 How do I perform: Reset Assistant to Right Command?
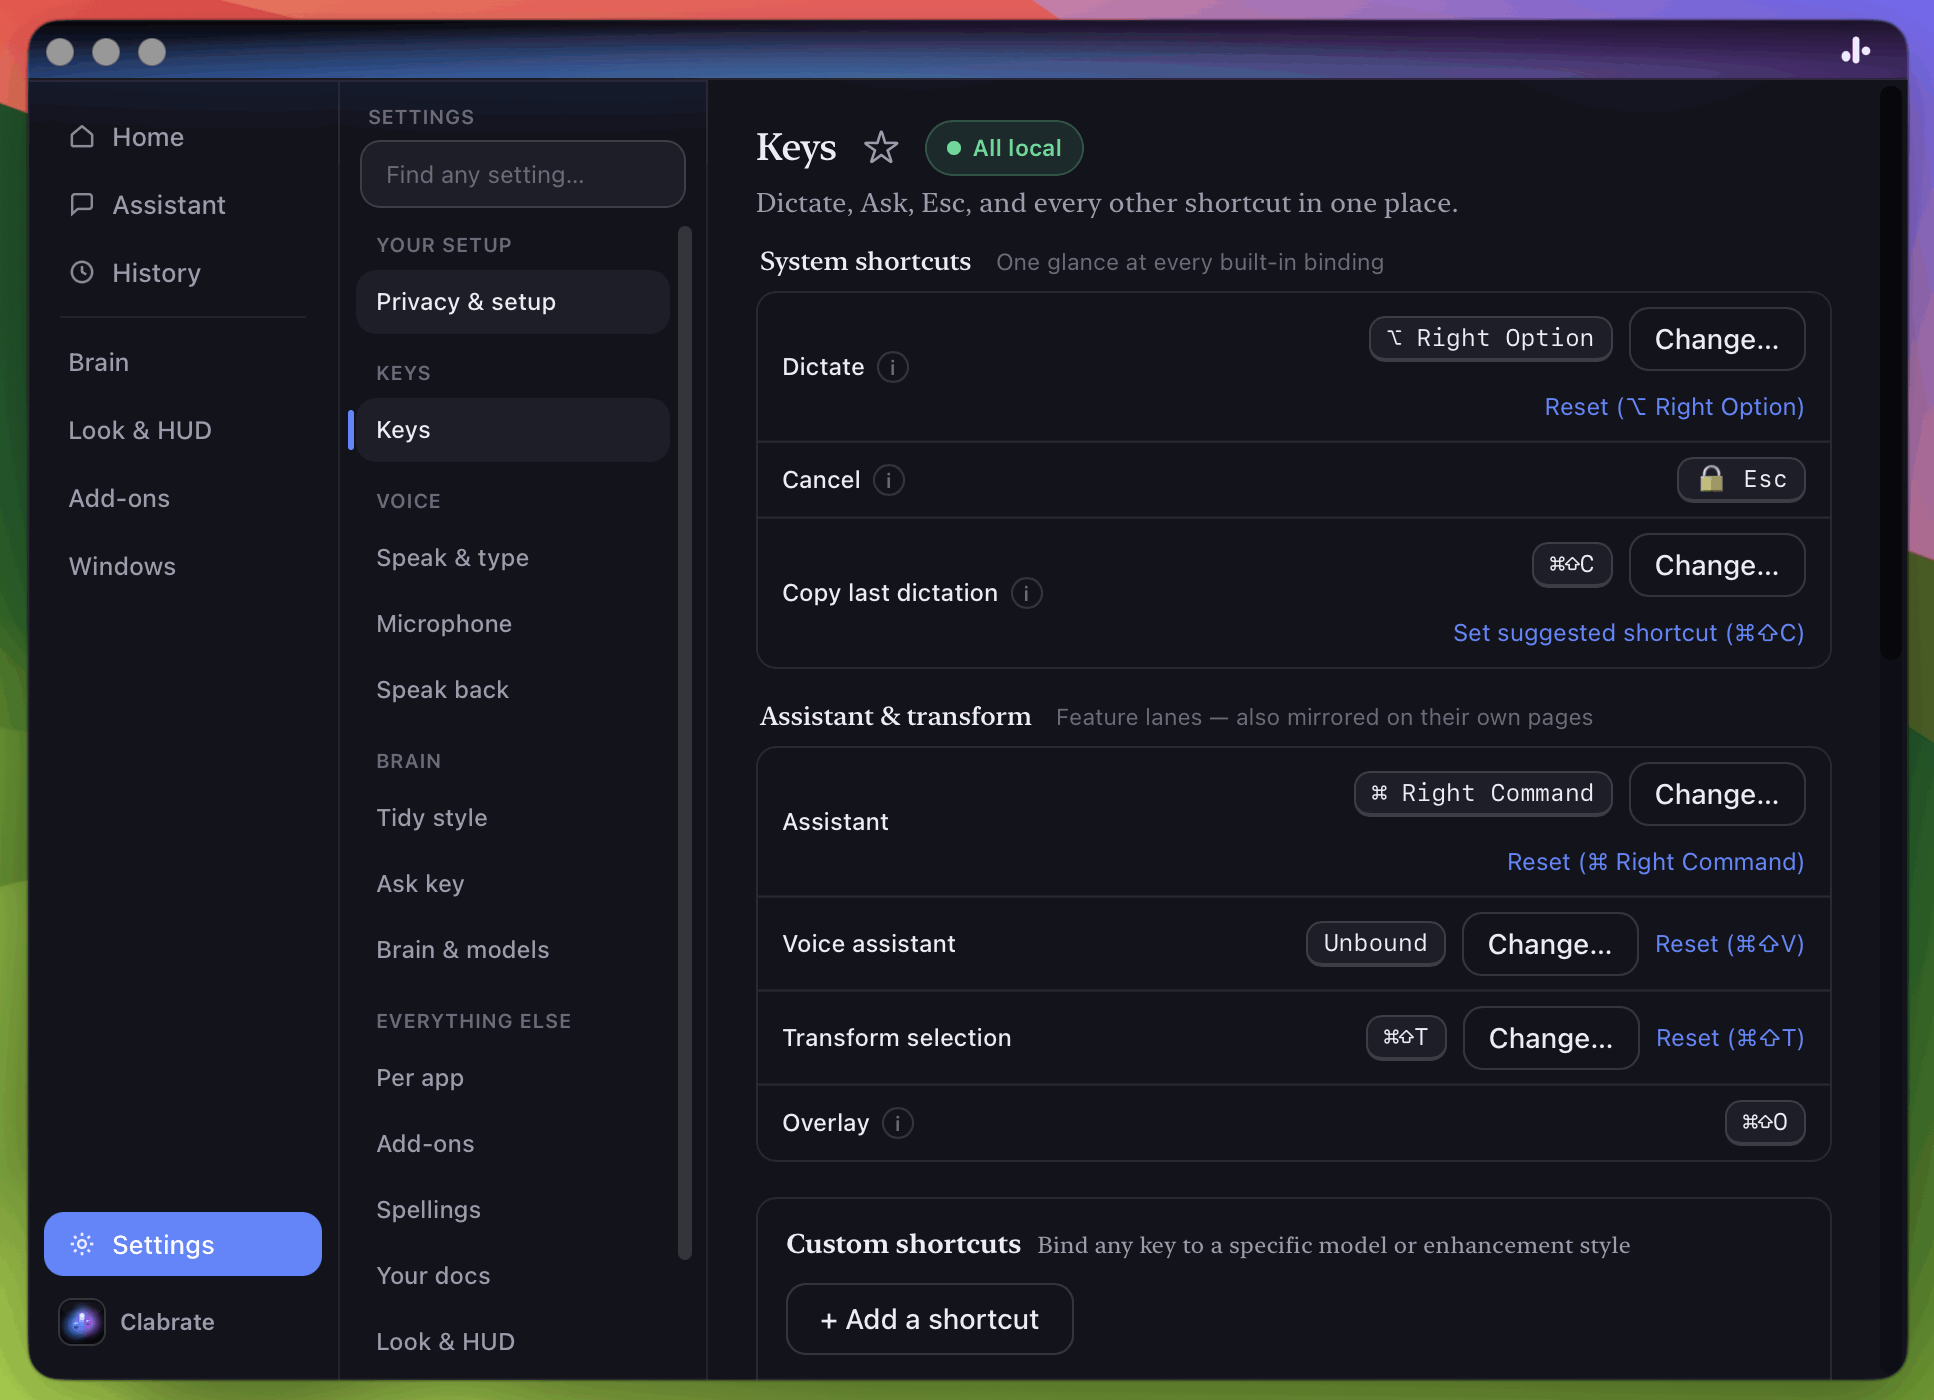pyautogui.click(x=1655, y=862)
